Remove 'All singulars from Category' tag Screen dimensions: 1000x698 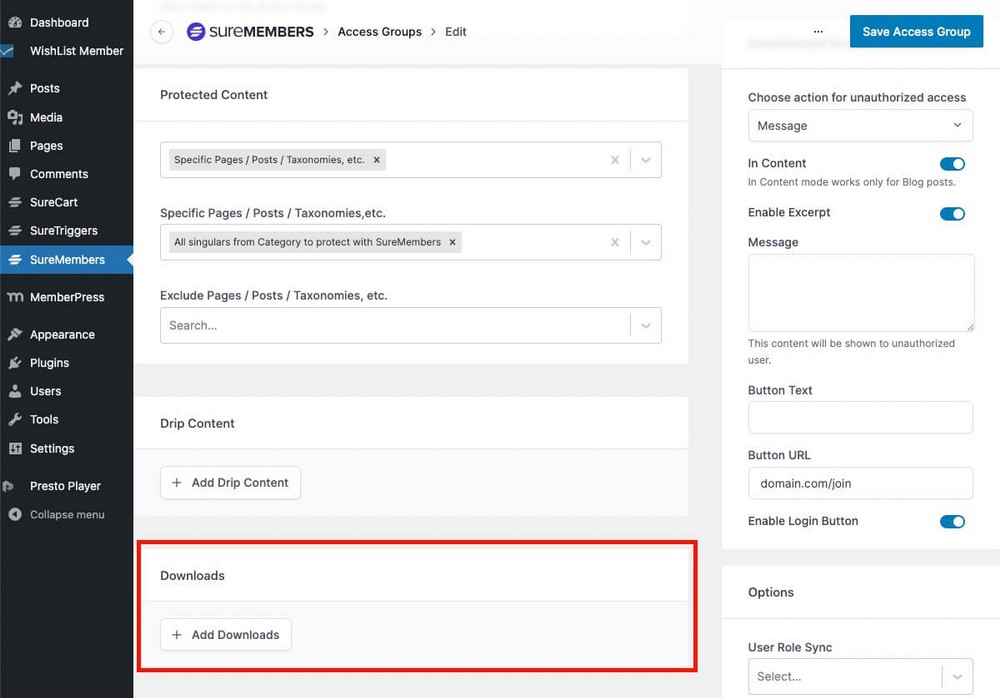452,242
